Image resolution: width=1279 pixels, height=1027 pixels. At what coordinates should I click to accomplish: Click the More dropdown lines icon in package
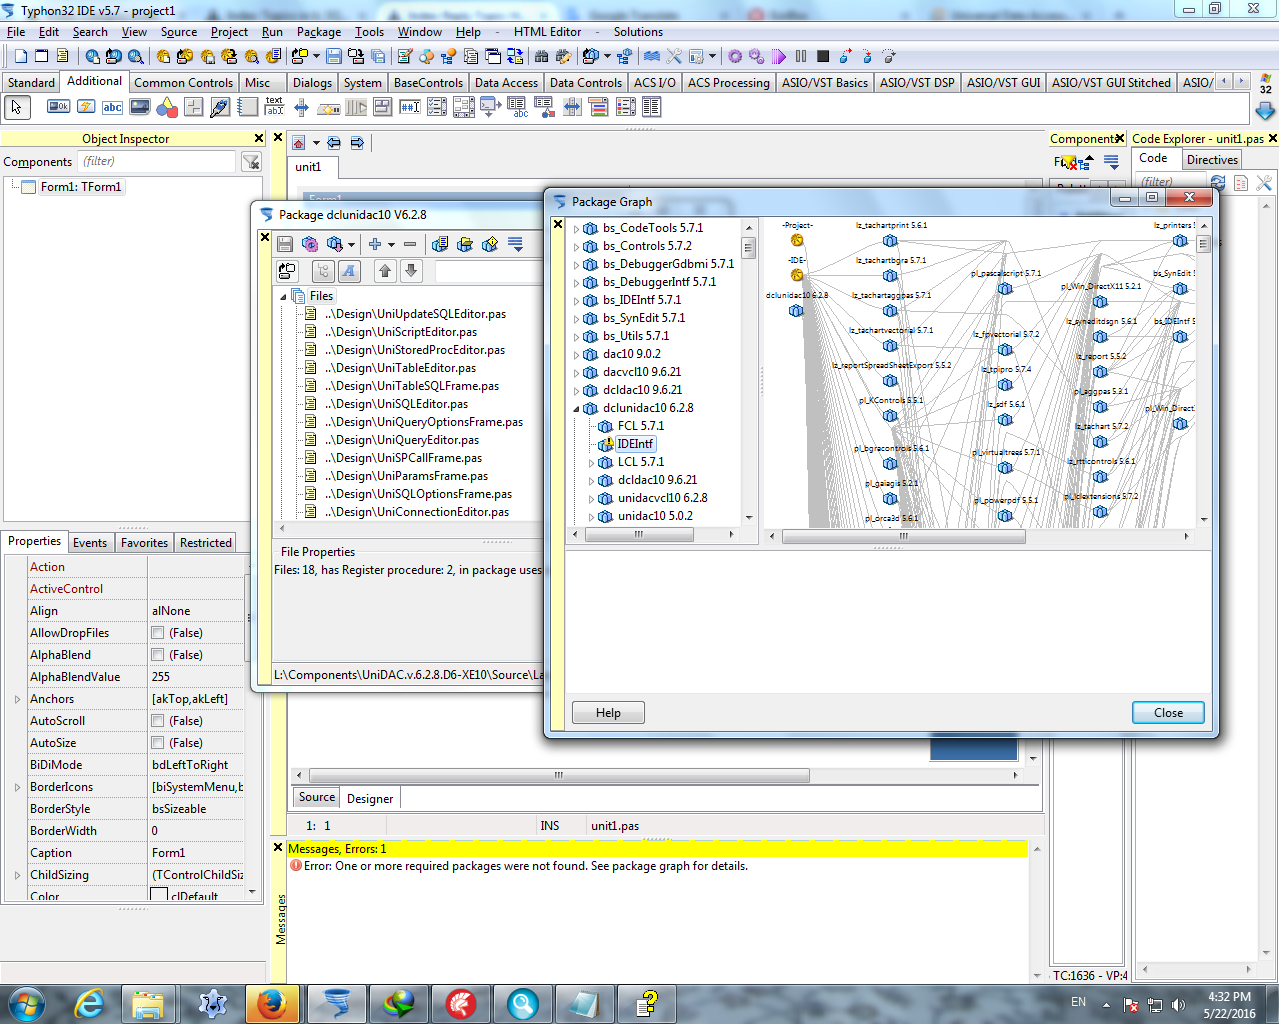[x=516, y=244]
